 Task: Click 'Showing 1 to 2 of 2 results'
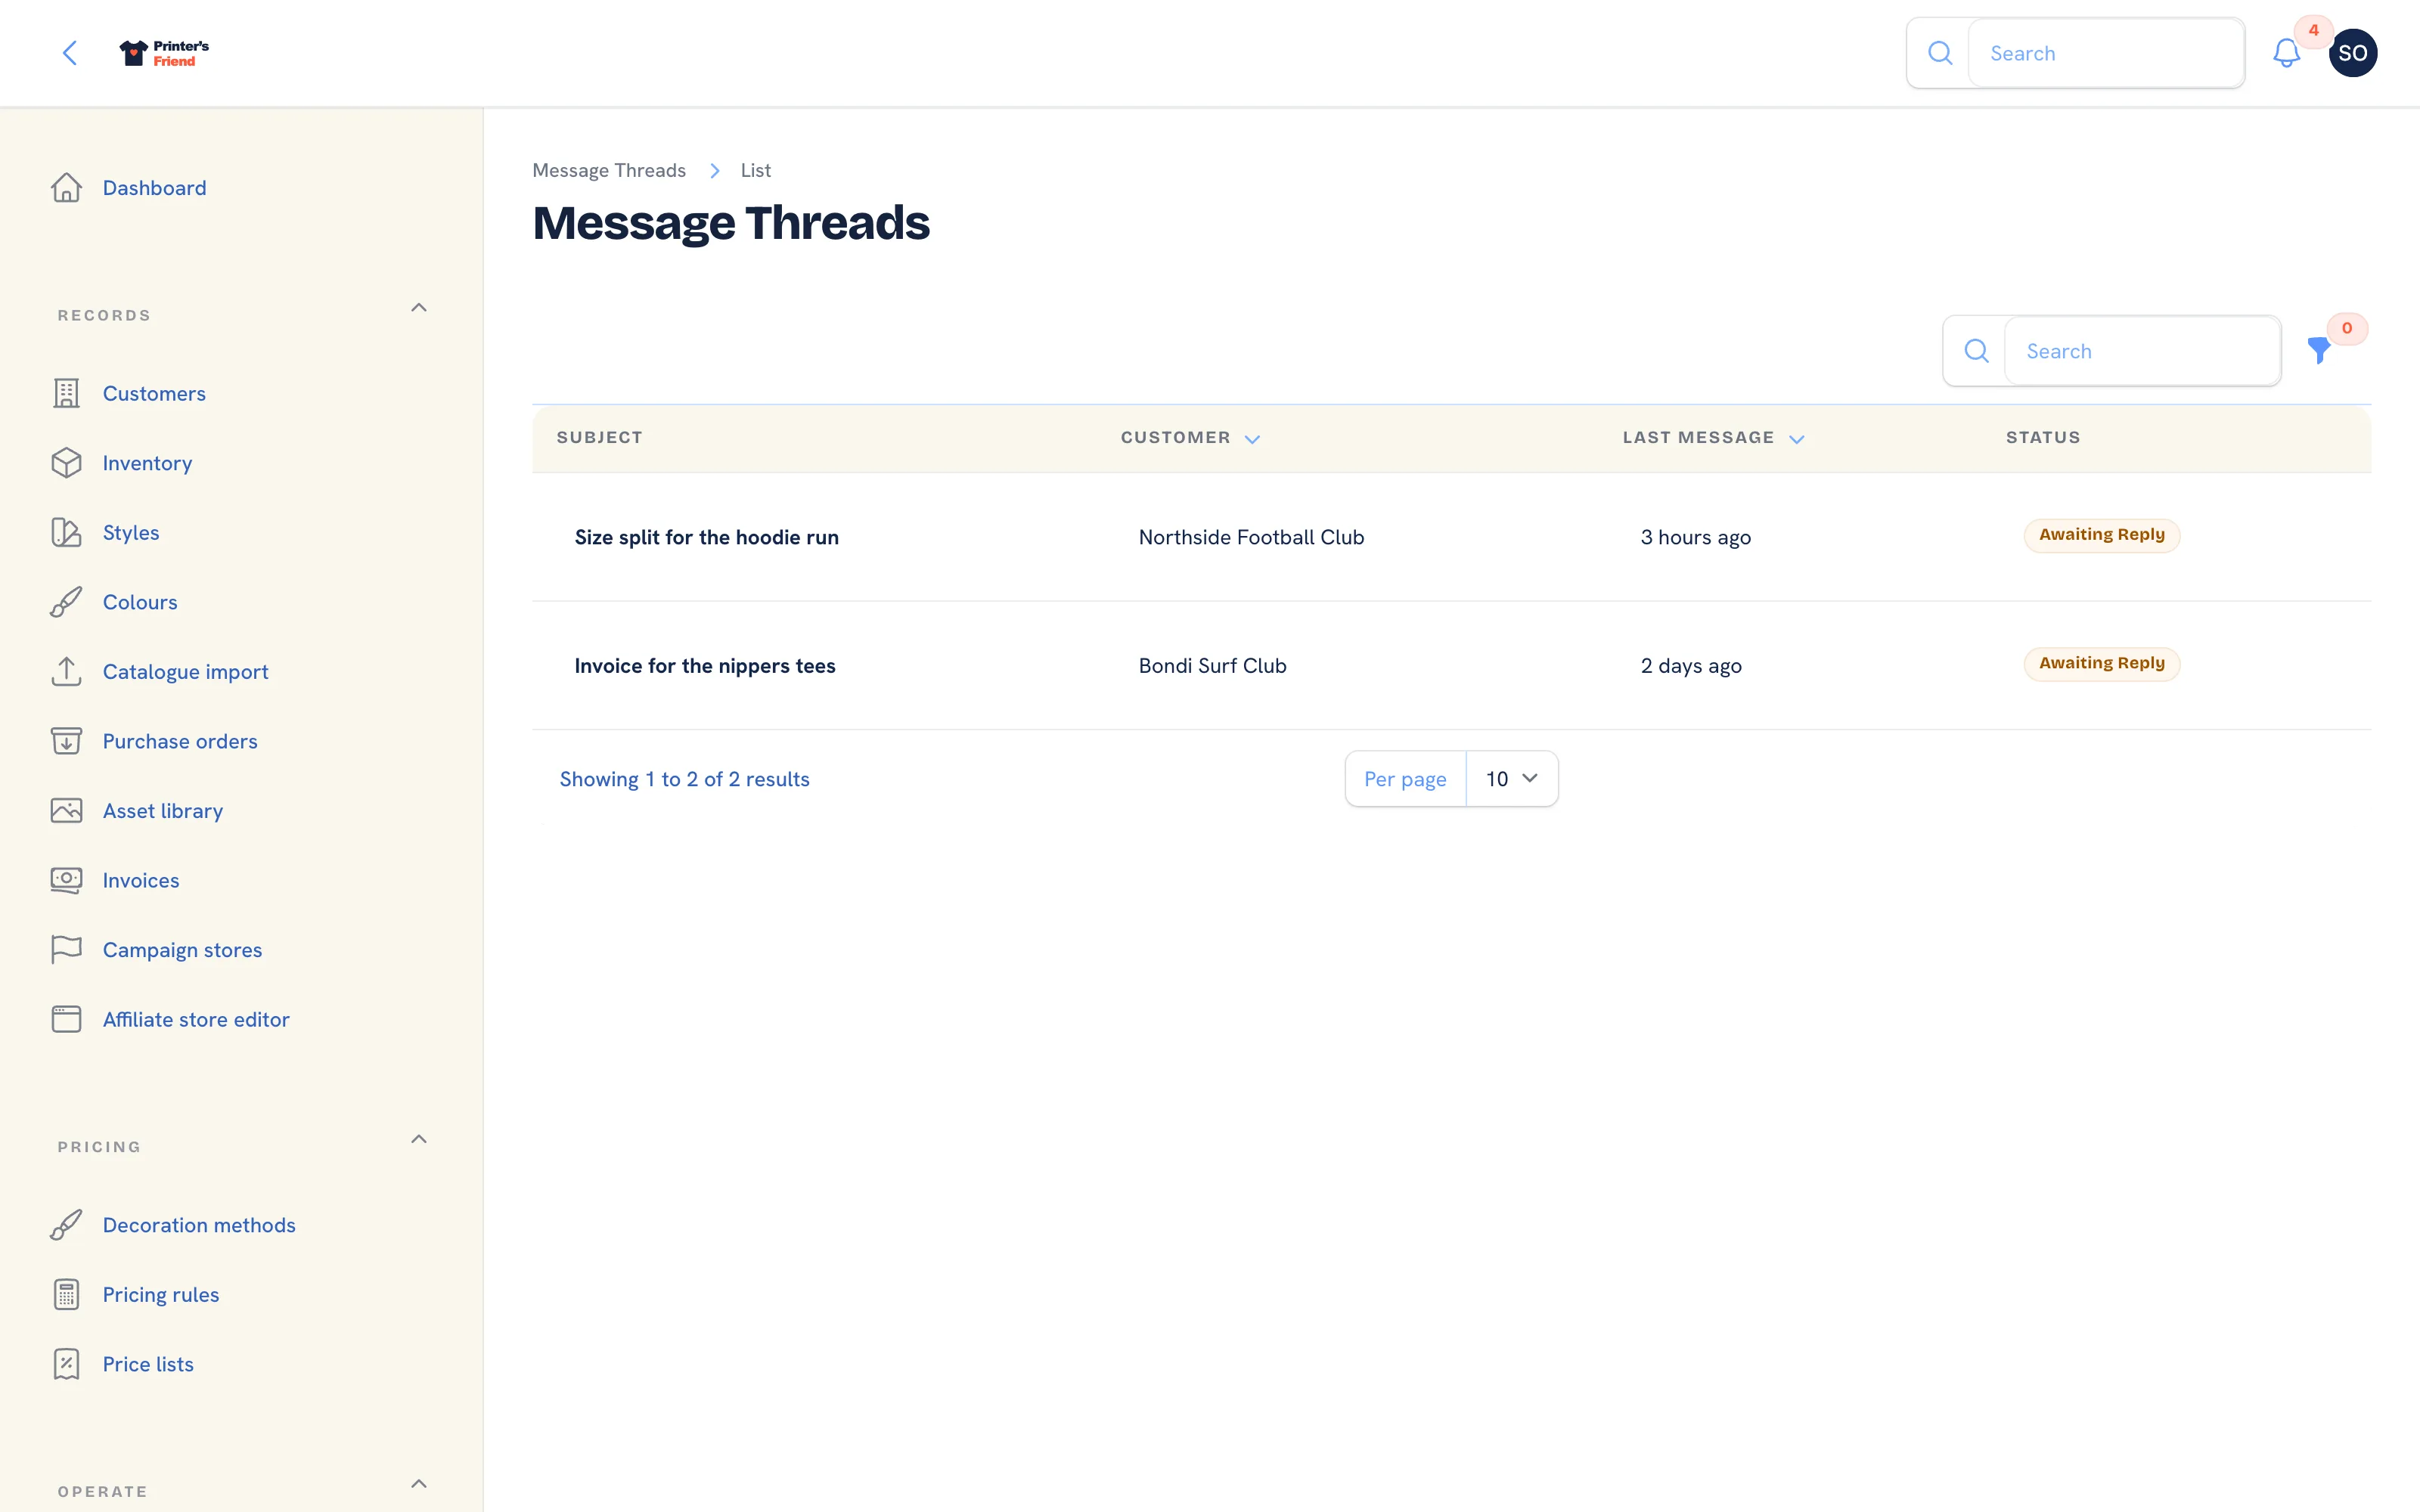684,779
